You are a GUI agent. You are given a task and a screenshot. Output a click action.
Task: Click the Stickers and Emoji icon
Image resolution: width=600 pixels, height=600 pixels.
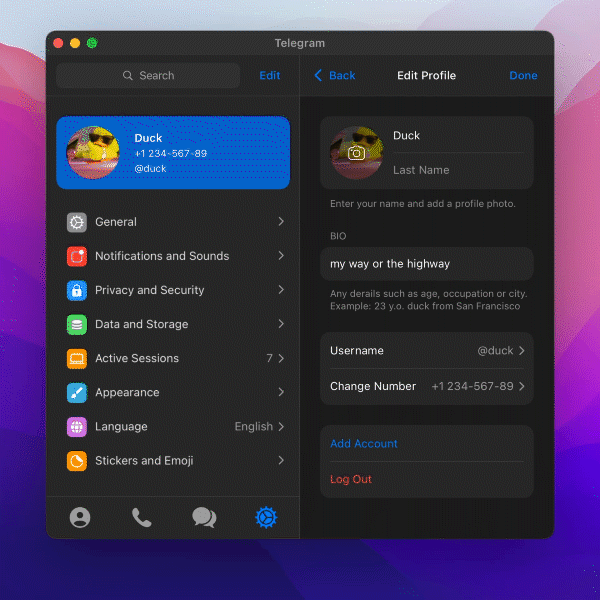click(x=77, y=461)
